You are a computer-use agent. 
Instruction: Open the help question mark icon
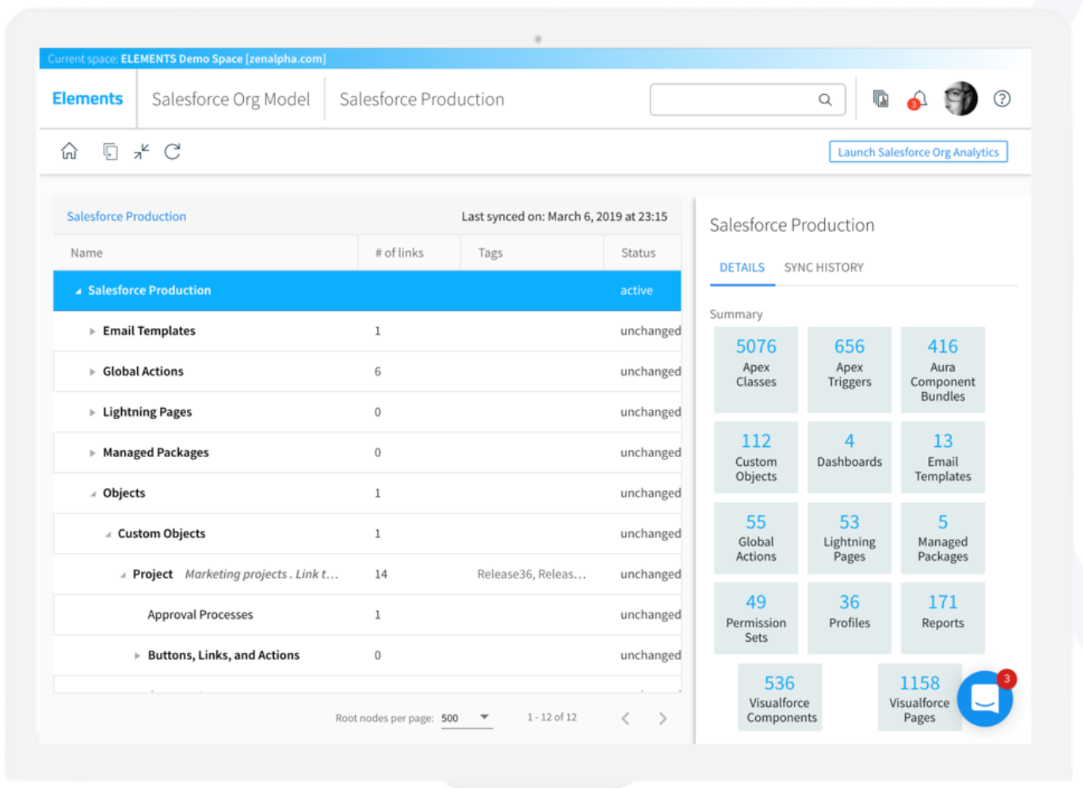point(1001,99)
